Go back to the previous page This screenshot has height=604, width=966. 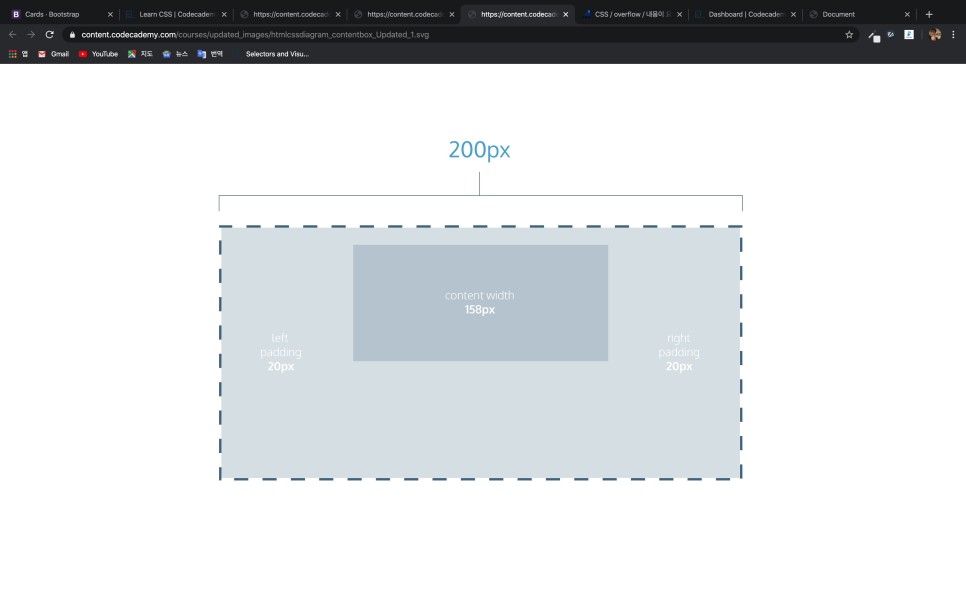pos(12,35)
